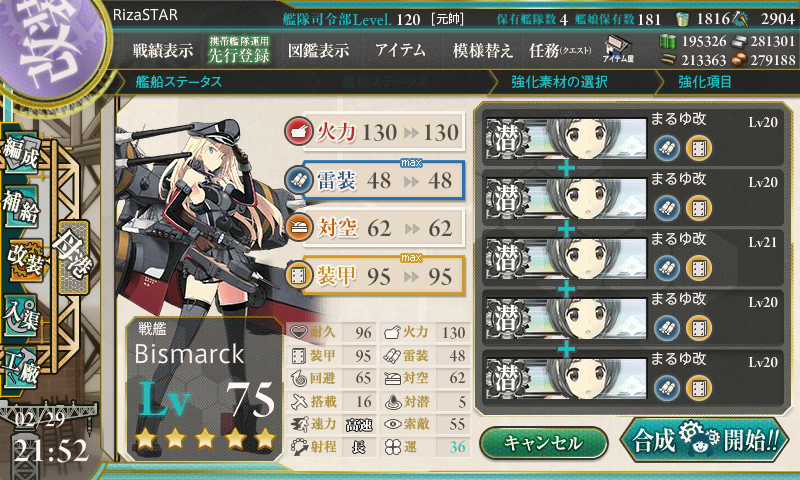Open the 図鑑表示 encyclopedia menu
The image size is (800, 480).
(318, 50)
